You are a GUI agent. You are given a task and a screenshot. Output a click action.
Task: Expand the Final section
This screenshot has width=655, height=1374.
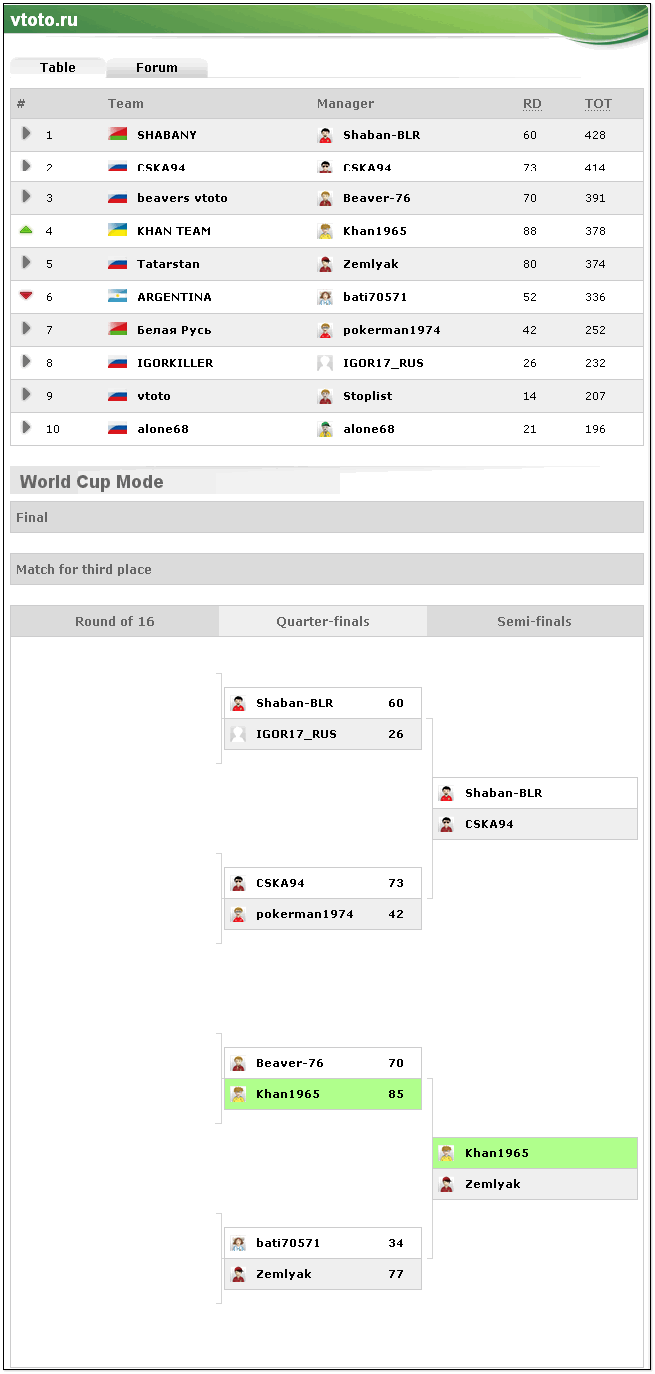(327, 517)
